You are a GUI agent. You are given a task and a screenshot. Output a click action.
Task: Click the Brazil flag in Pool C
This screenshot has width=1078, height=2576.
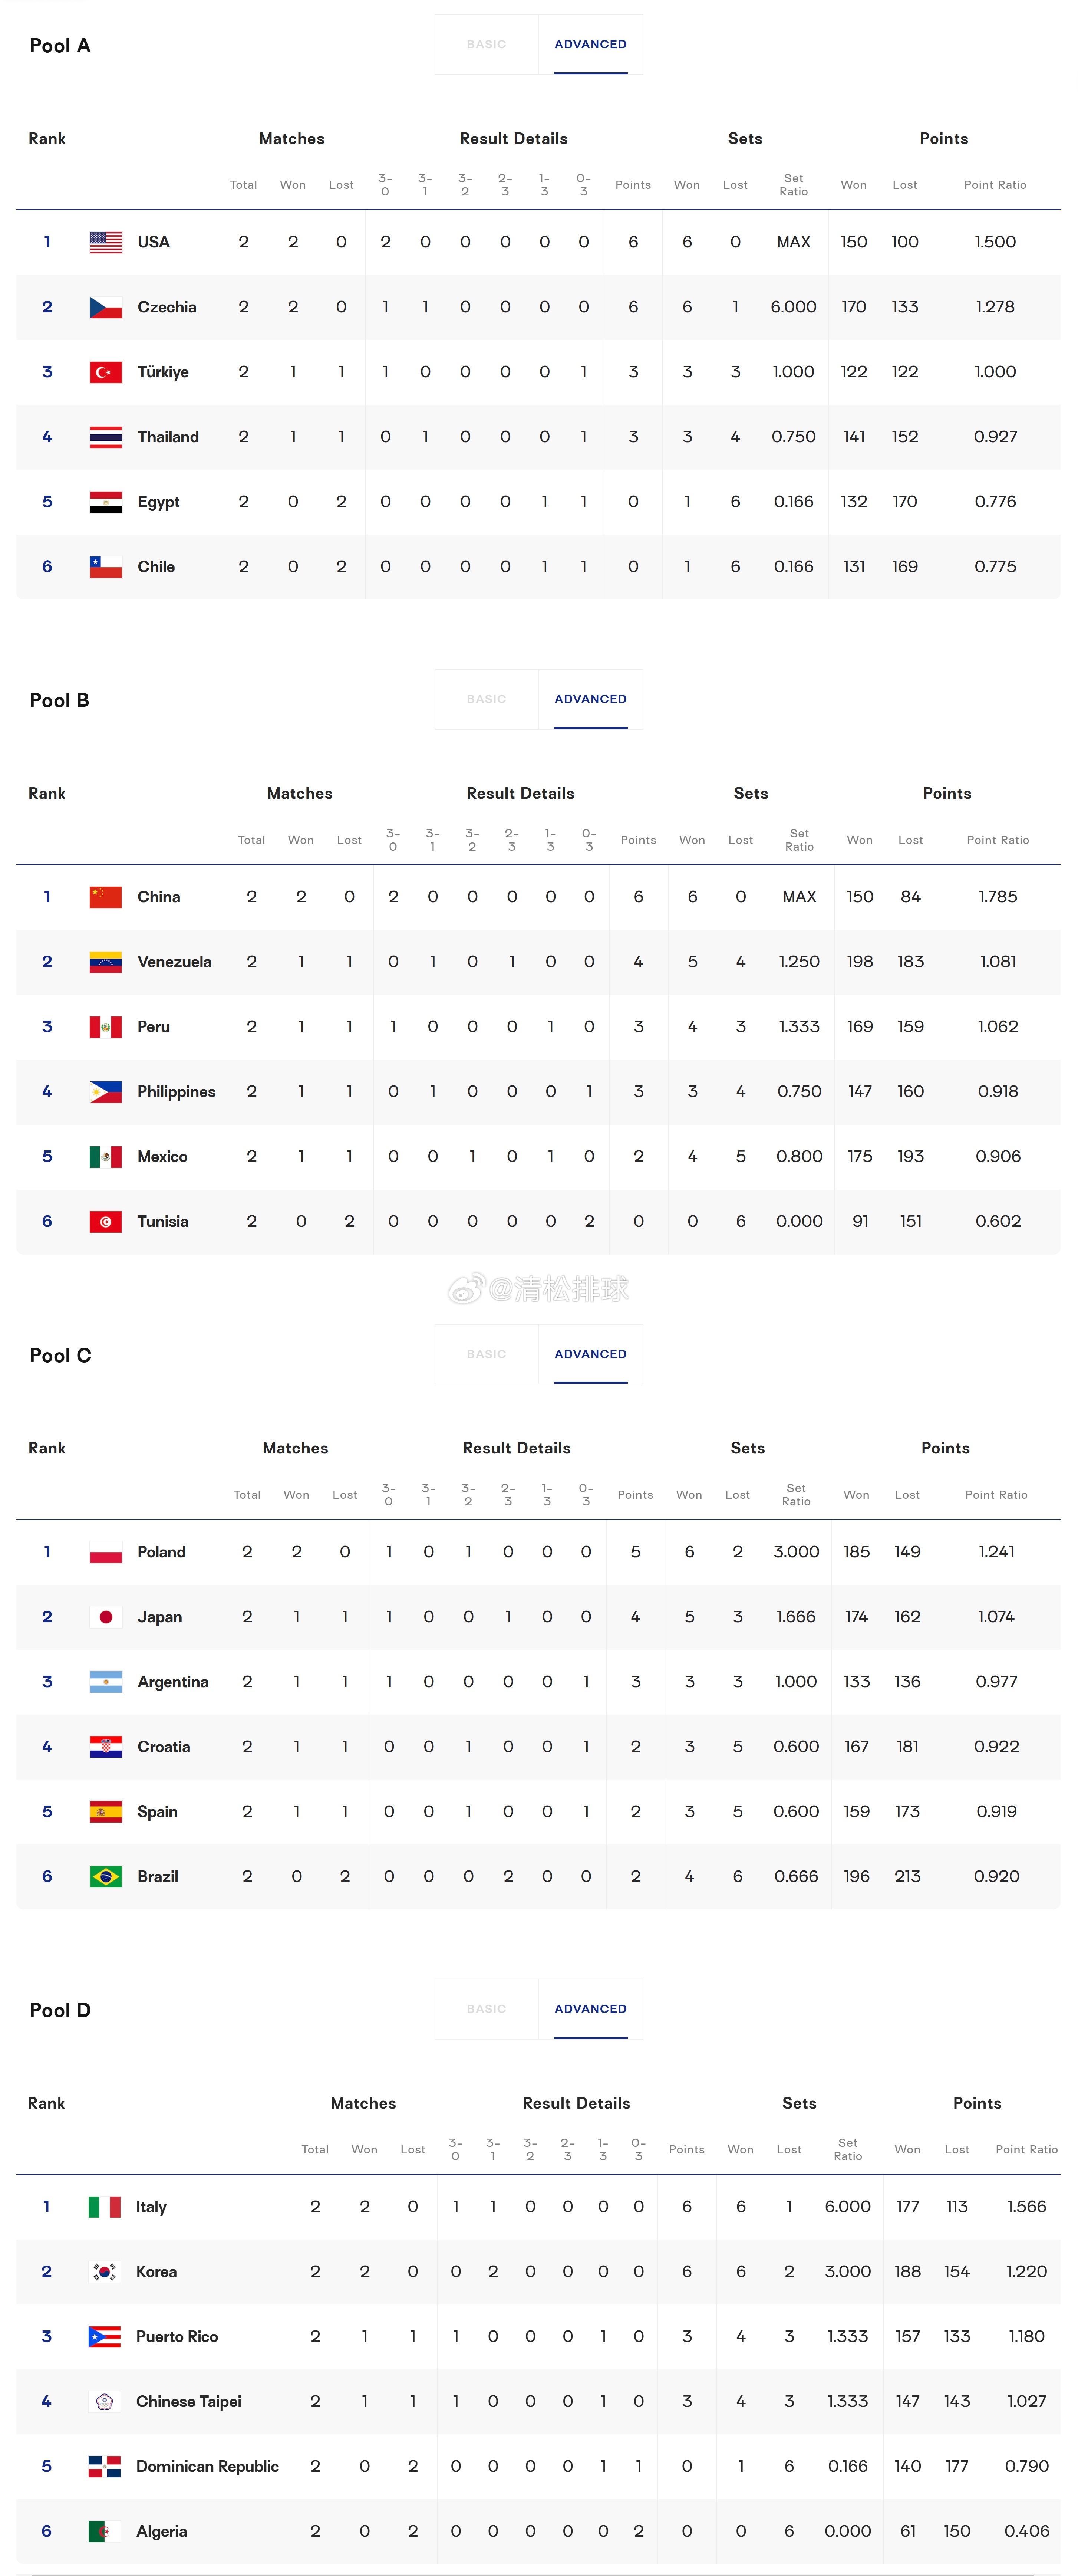[x=106, y=1877]
